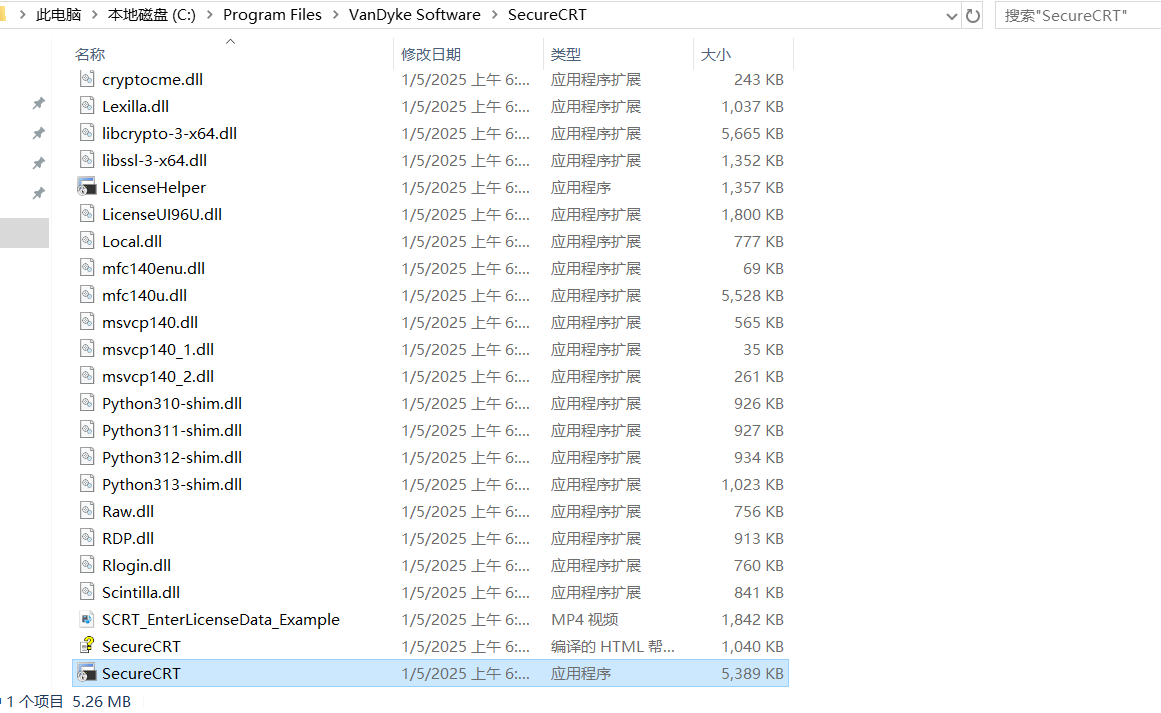Click the 35 KB size cell
This screenshot has height=713, width=1161.
click(x=763, y=349)
